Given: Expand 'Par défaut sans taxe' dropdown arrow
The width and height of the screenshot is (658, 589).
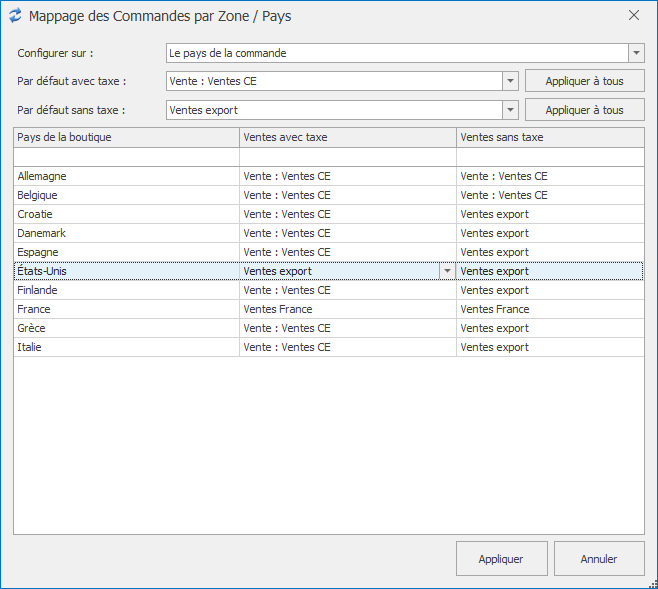Looking at the screenshot, I should pyautogui.click(x=510, y=110).
